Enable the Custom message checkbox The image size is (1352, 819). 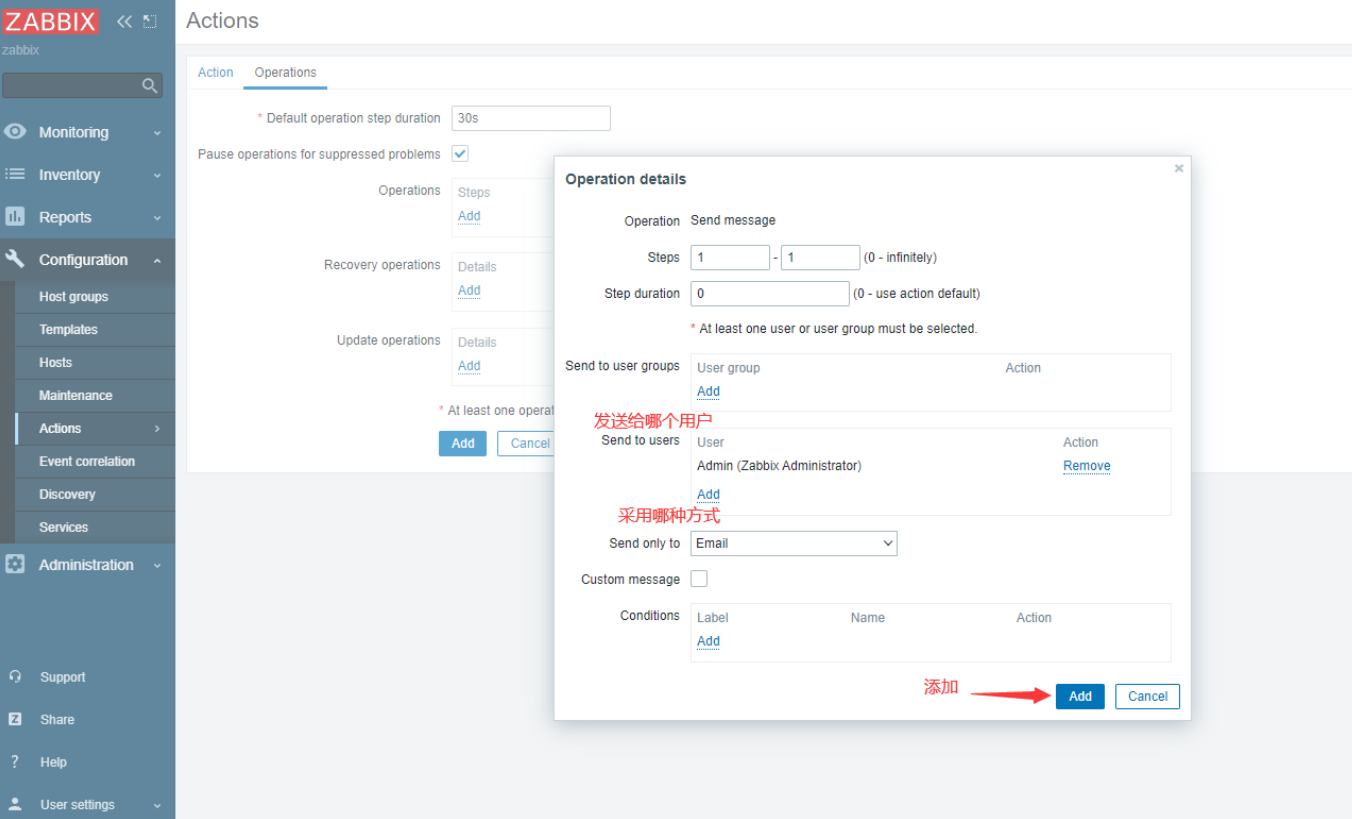[699, 579]
